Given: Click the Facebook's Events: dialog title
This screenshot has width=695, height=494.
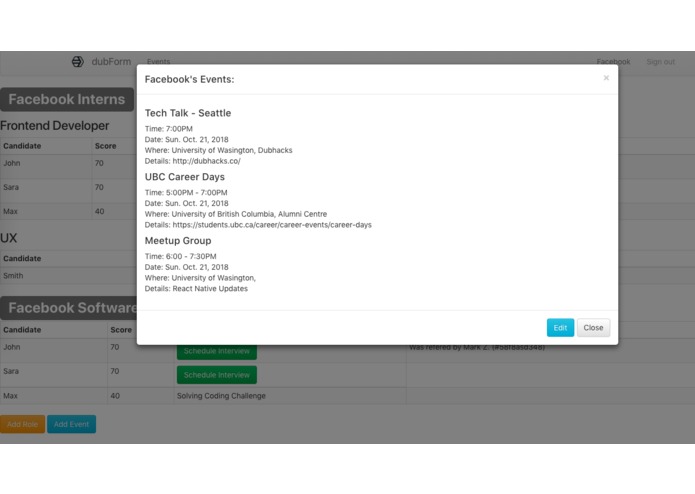Looking at the screenshot, I should point(189,79).
